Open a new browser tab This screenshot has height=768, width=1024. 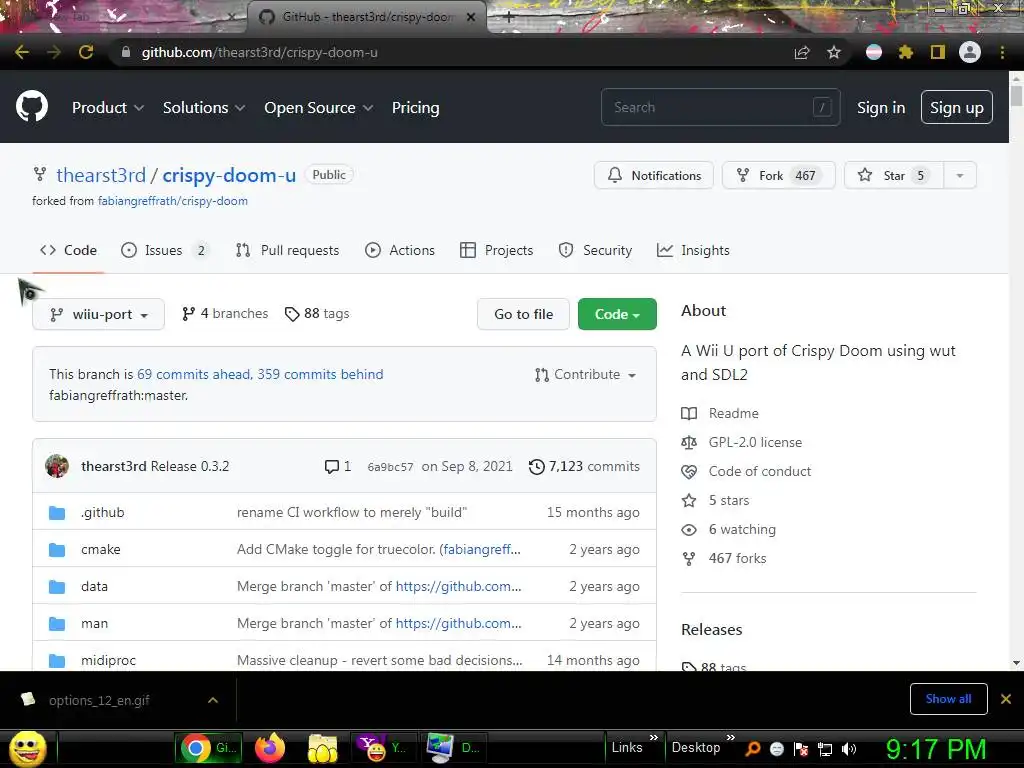coord(509,17)
